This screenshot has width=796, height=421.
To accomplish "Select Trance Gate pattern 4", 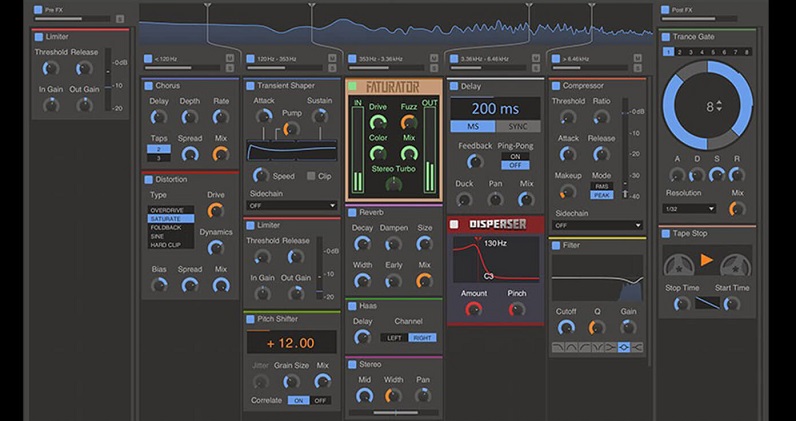I will coord(703,52).
